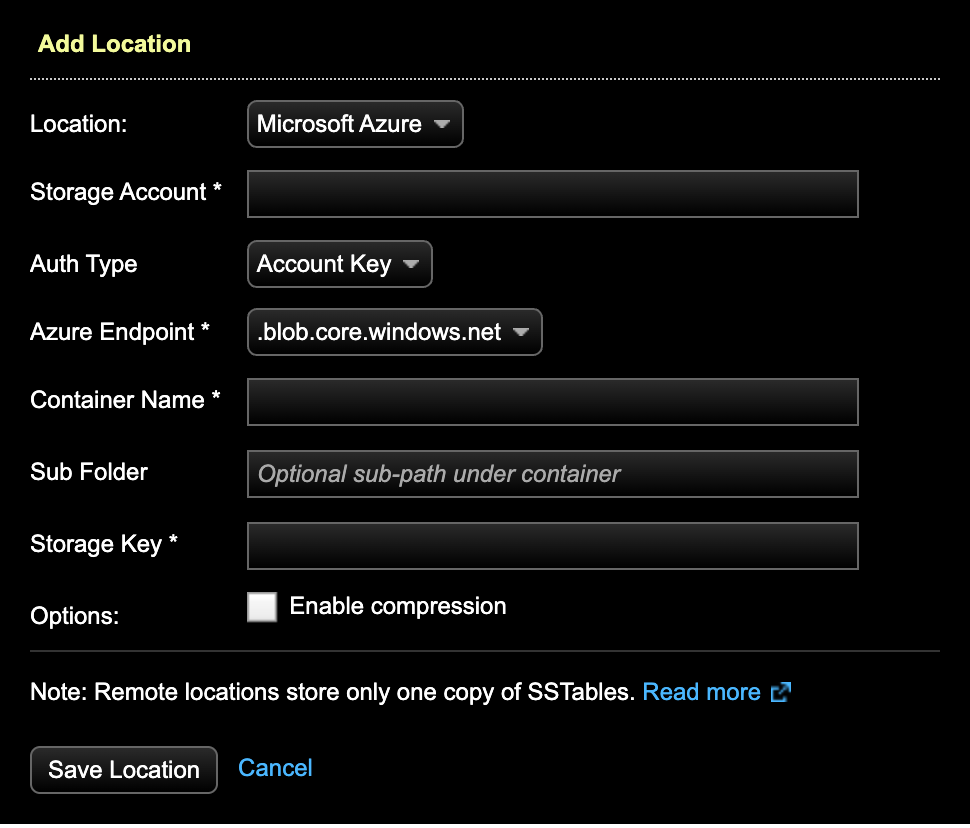This screenshot has width=970, height=828.
Task: Click Cancel to dismiss the form
Action: pyautogui.click(x=275, y=767)
